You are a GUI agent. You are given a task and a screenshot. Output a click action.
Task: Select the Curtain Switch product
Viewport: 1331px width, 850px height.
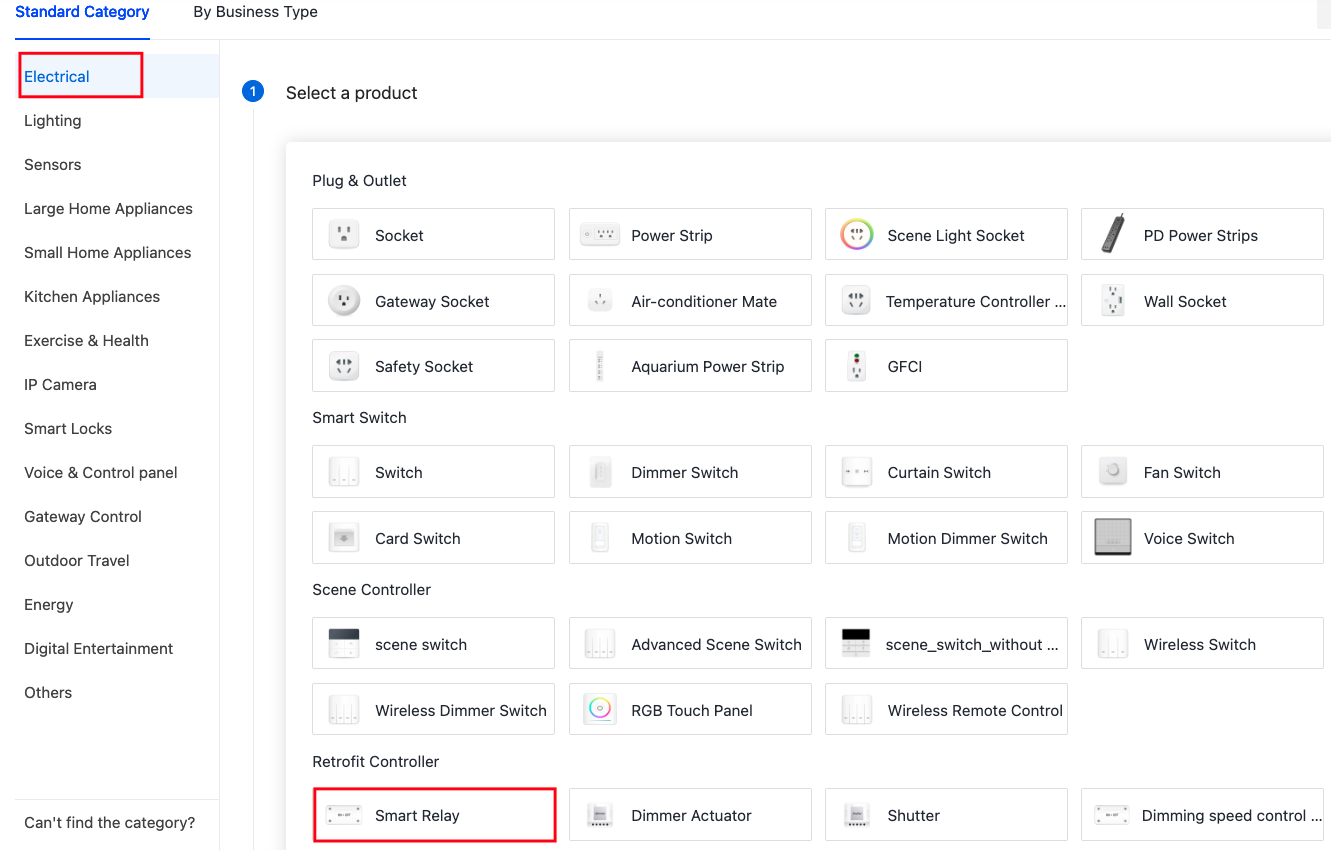pyautogui.click(x=945, y=471)
